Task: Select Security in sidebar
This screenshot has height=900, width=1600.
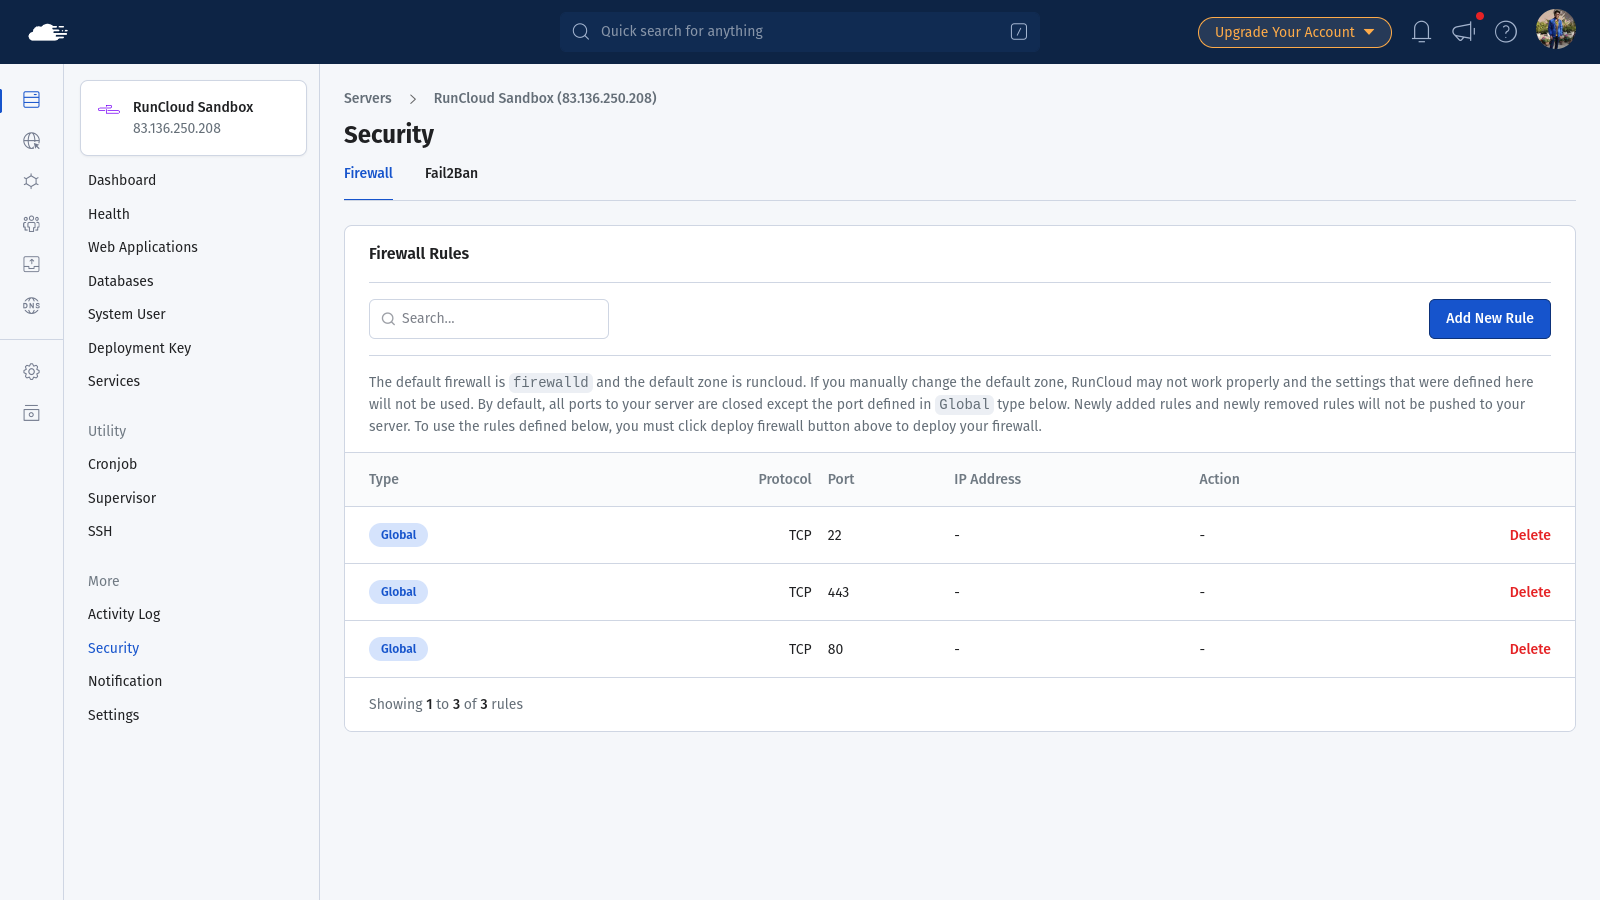Action: (x=114, y=648)
